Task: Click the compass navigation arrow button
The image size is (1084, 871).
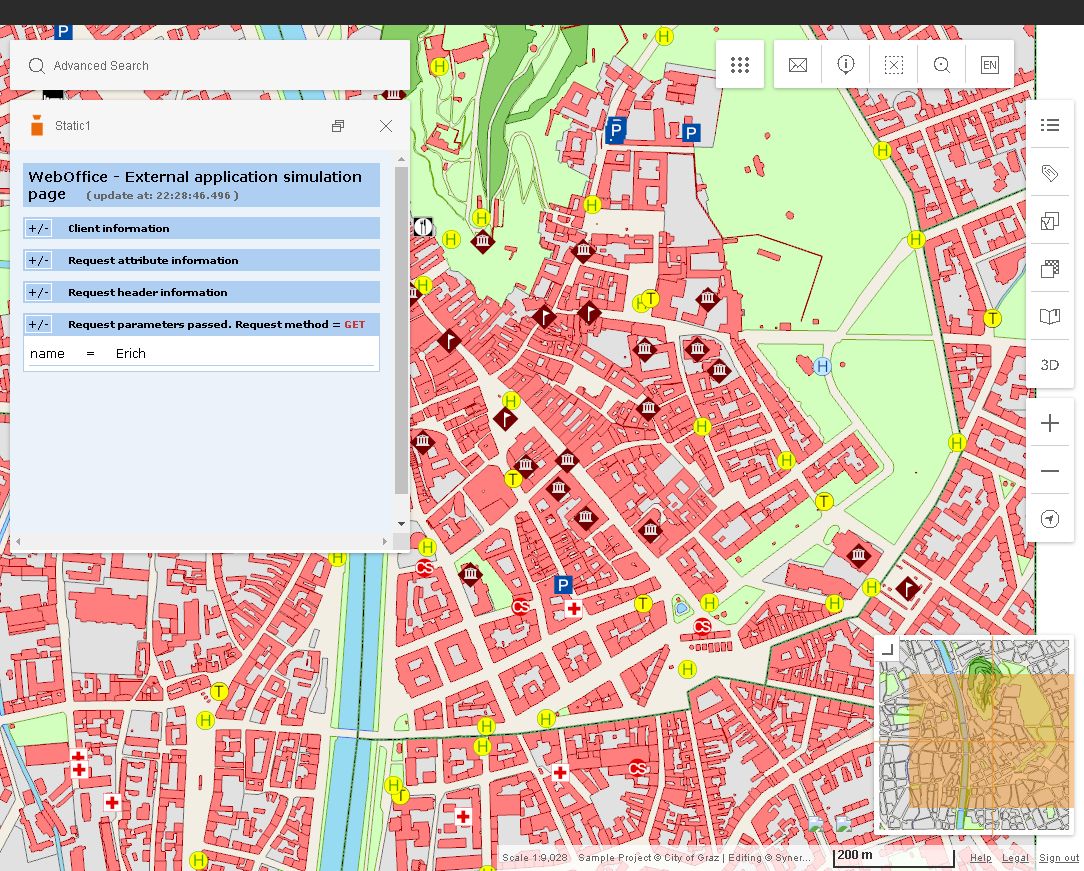Action: point(1049,519)
